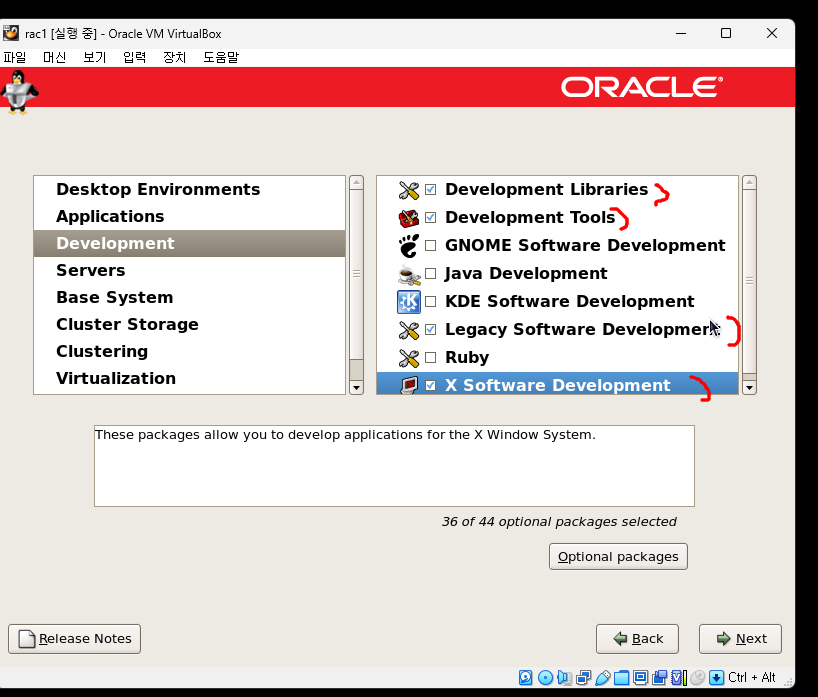Click the 'GNOME Software Development' label
Screen dimensions: 818x697
coord(585,245)
